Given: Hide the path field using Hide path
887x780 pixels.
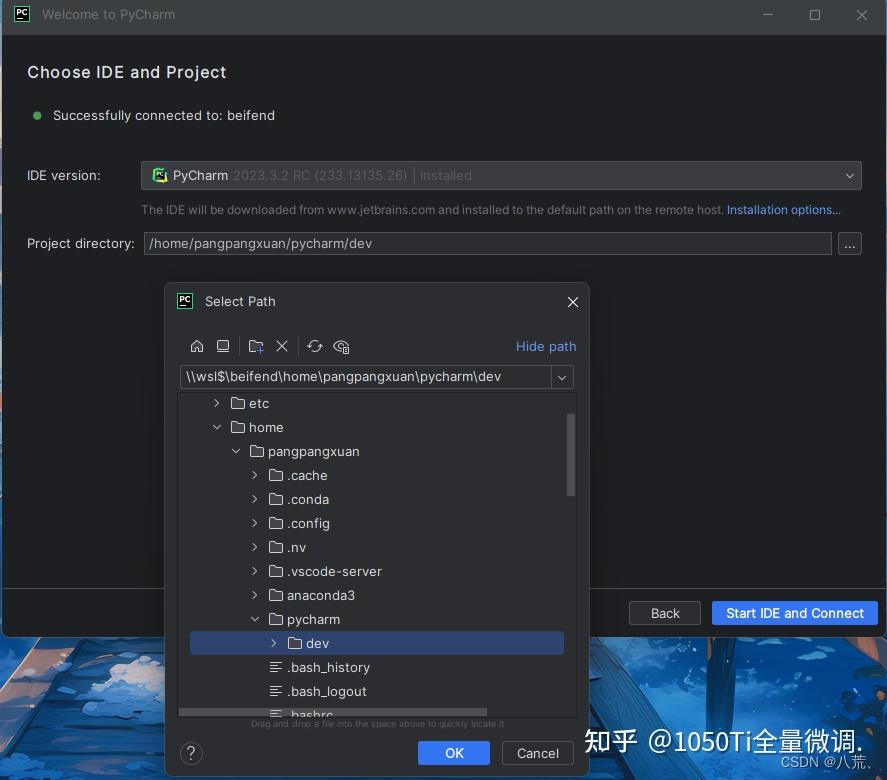Looking at the screenshot, I should (x=546, y=346).
